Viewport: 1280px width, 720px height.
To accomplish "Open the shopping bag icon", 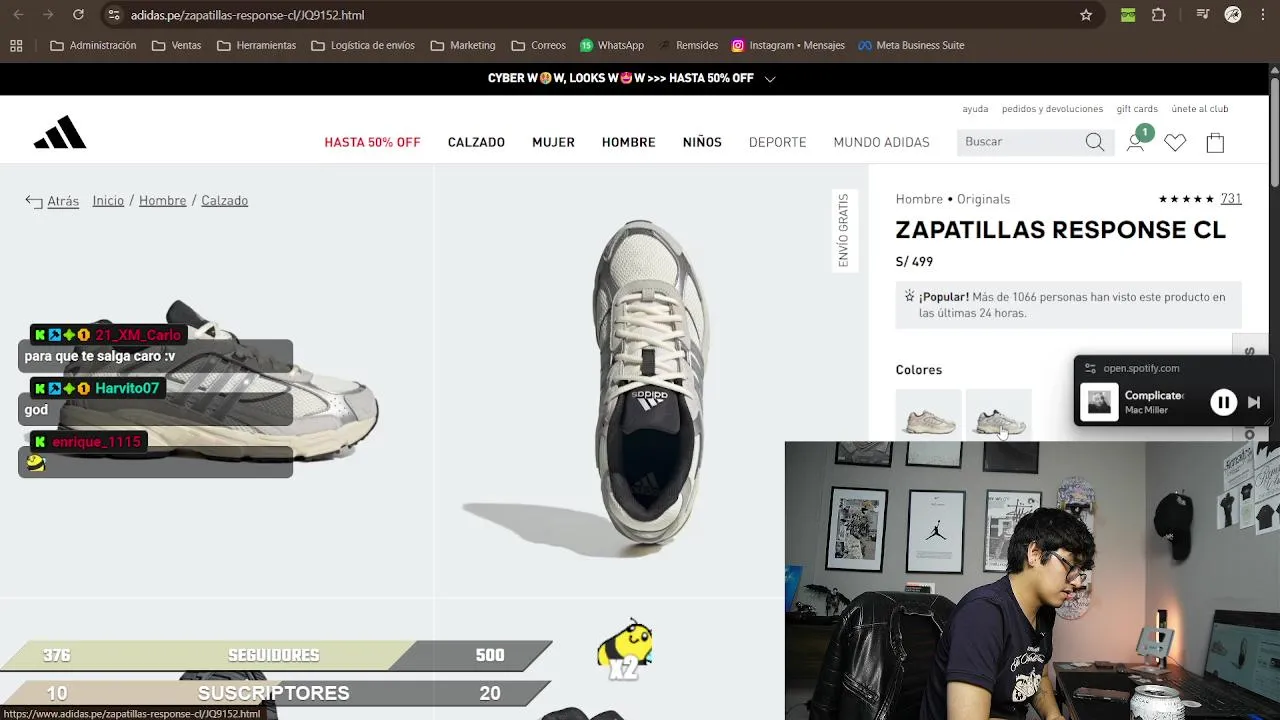I will coord(1215,143).
